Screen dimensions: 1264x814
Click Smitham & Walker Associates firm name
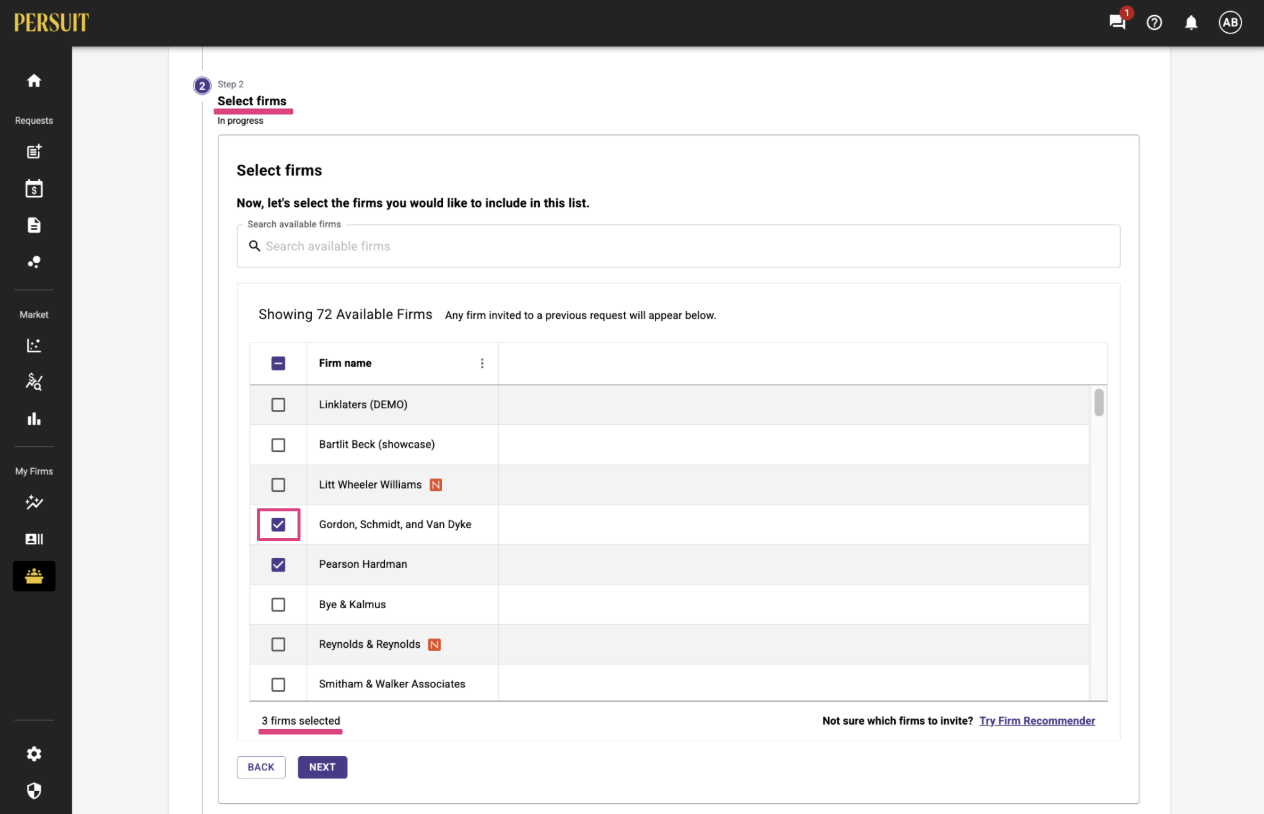[392, 685]
